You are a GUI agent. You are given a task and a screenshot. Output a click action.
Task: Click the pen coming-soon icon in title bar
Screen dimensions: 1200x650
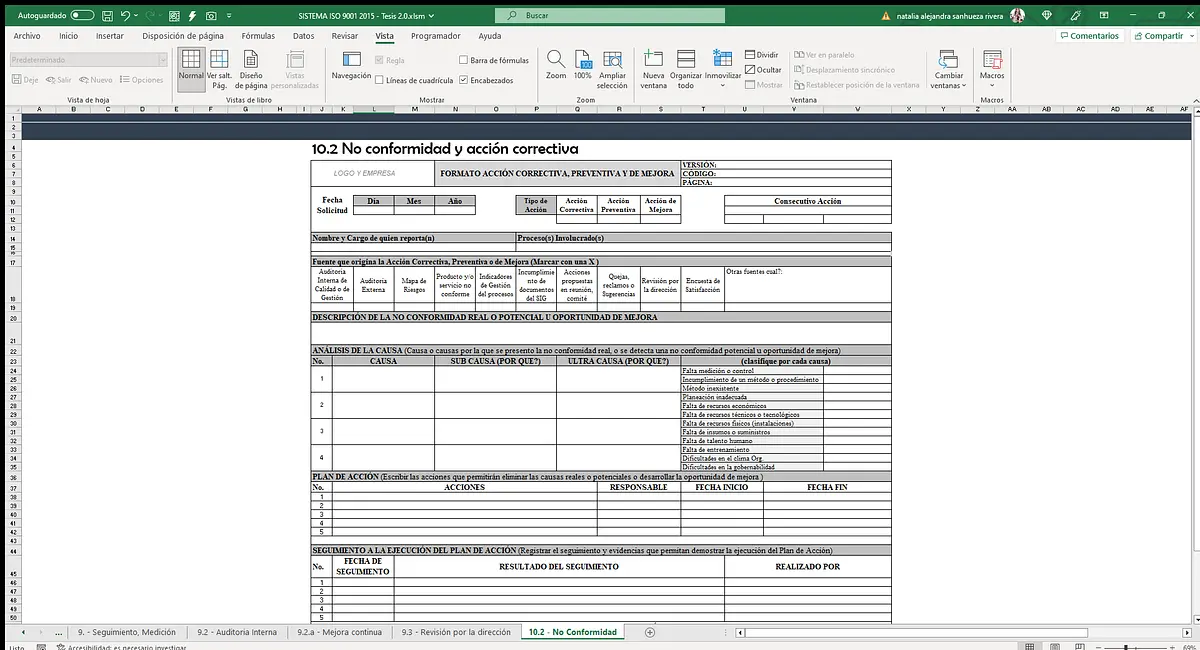click(x=1076, y=16)
